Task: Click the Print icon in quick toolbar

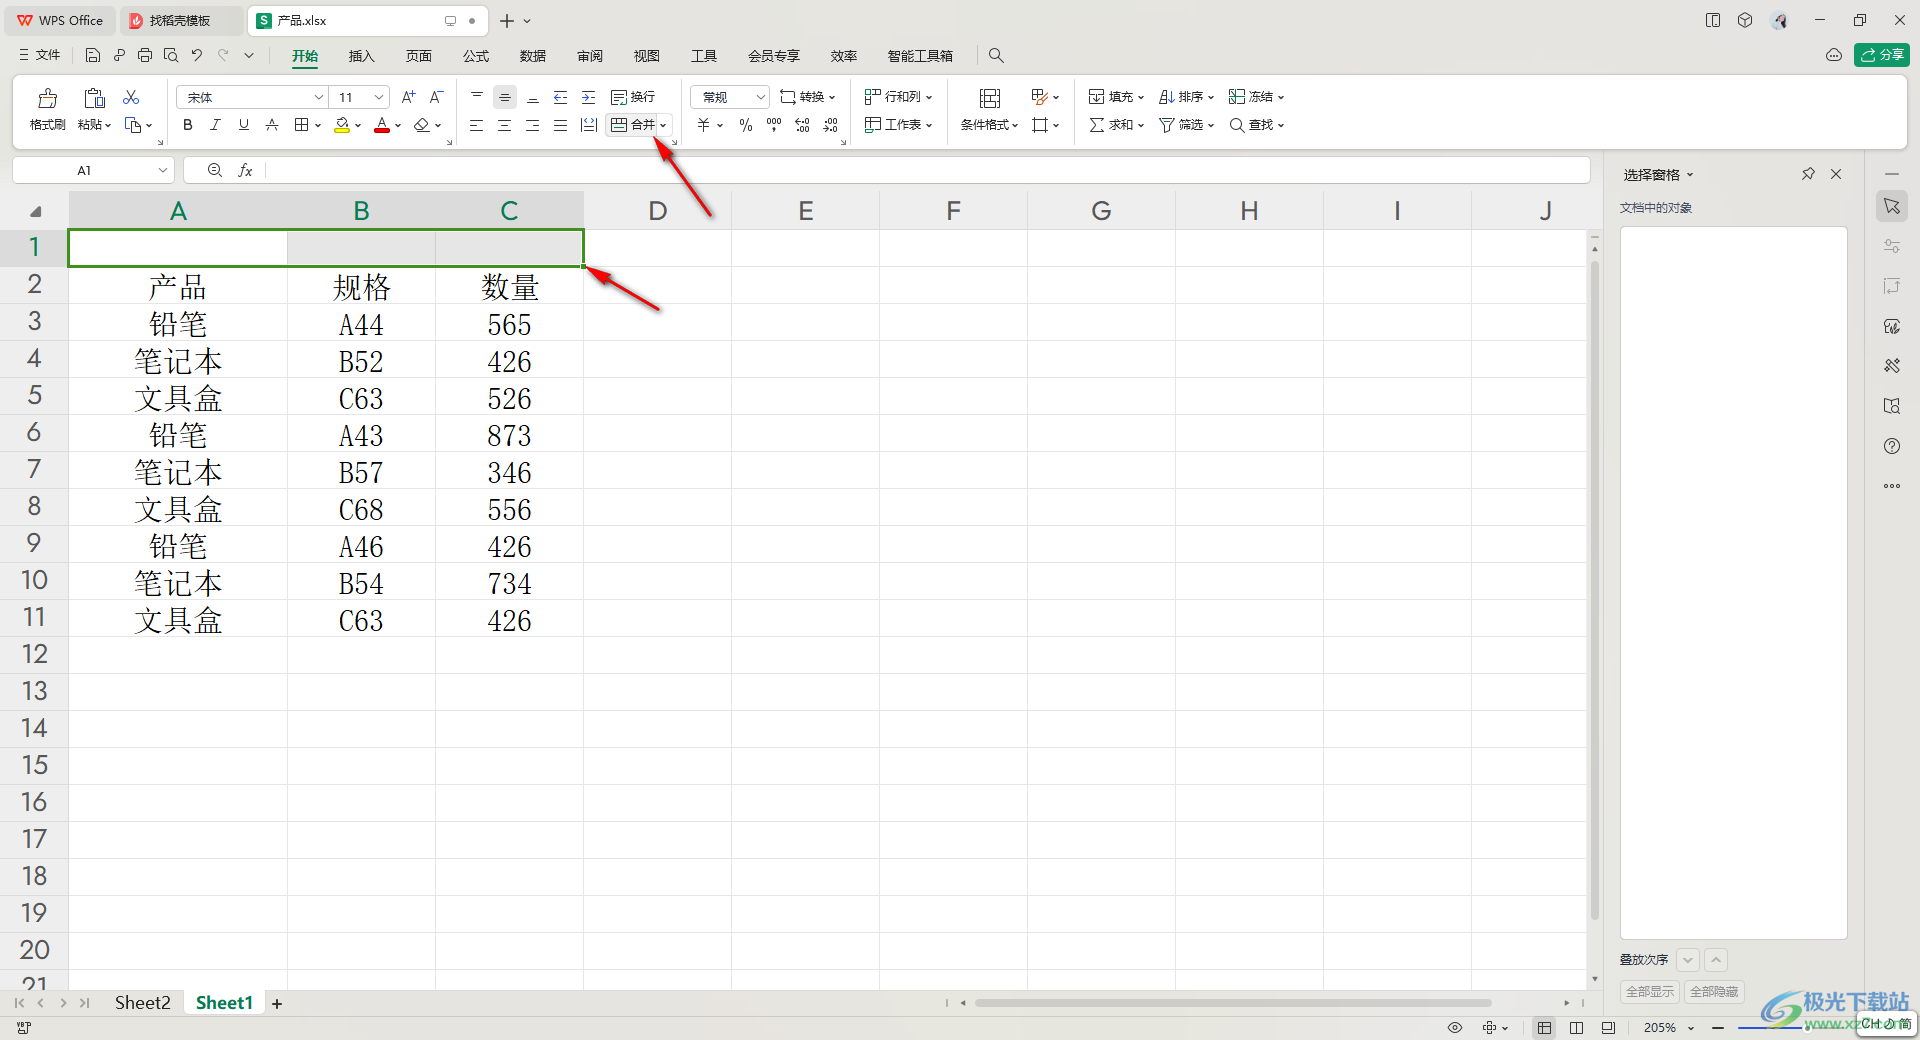Action: point(144,55)
